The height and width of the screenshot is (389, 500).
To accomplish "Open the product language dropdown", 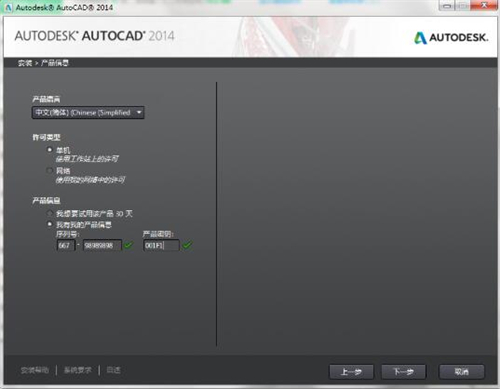I will pyautogui.click(x=88, y=113).
